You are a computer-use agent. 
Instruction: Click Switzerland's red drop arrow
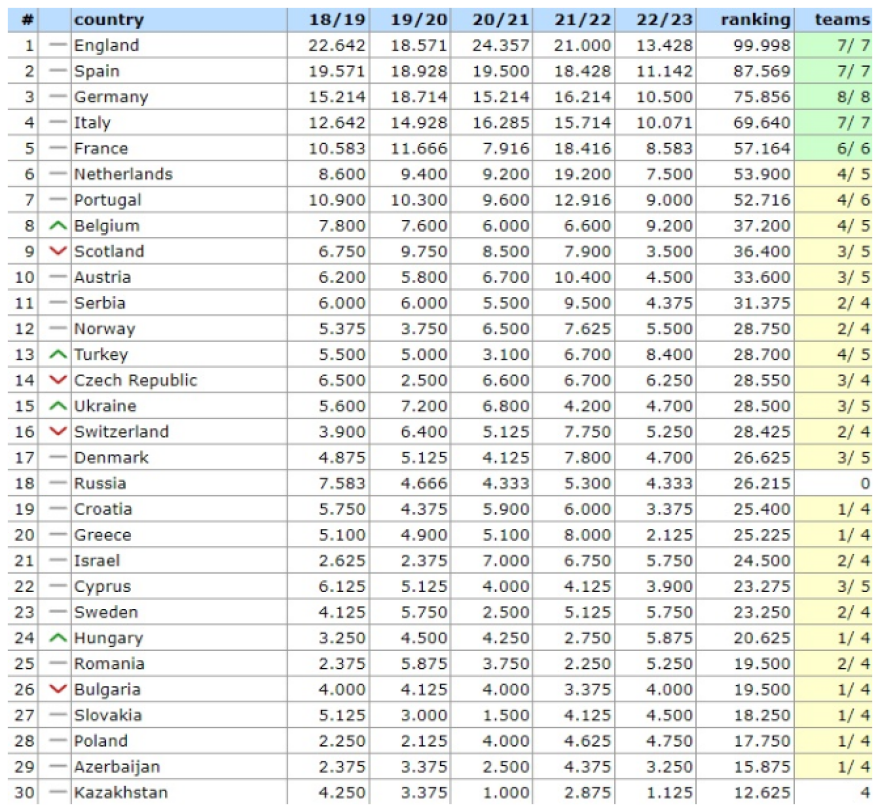pos(60,432)
